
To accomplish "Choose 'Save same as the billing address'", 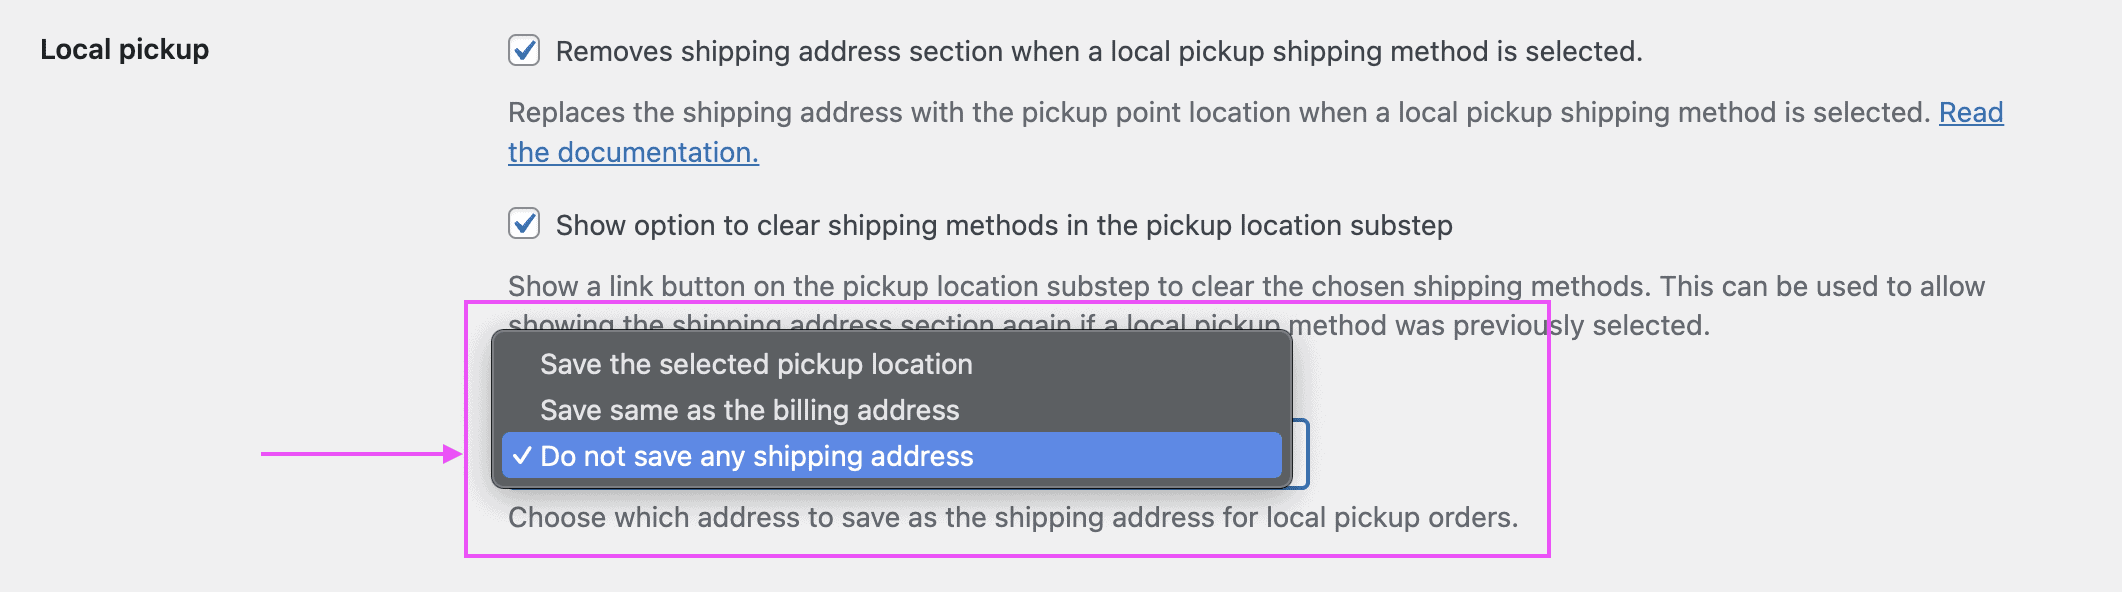I will pos(749,410).
